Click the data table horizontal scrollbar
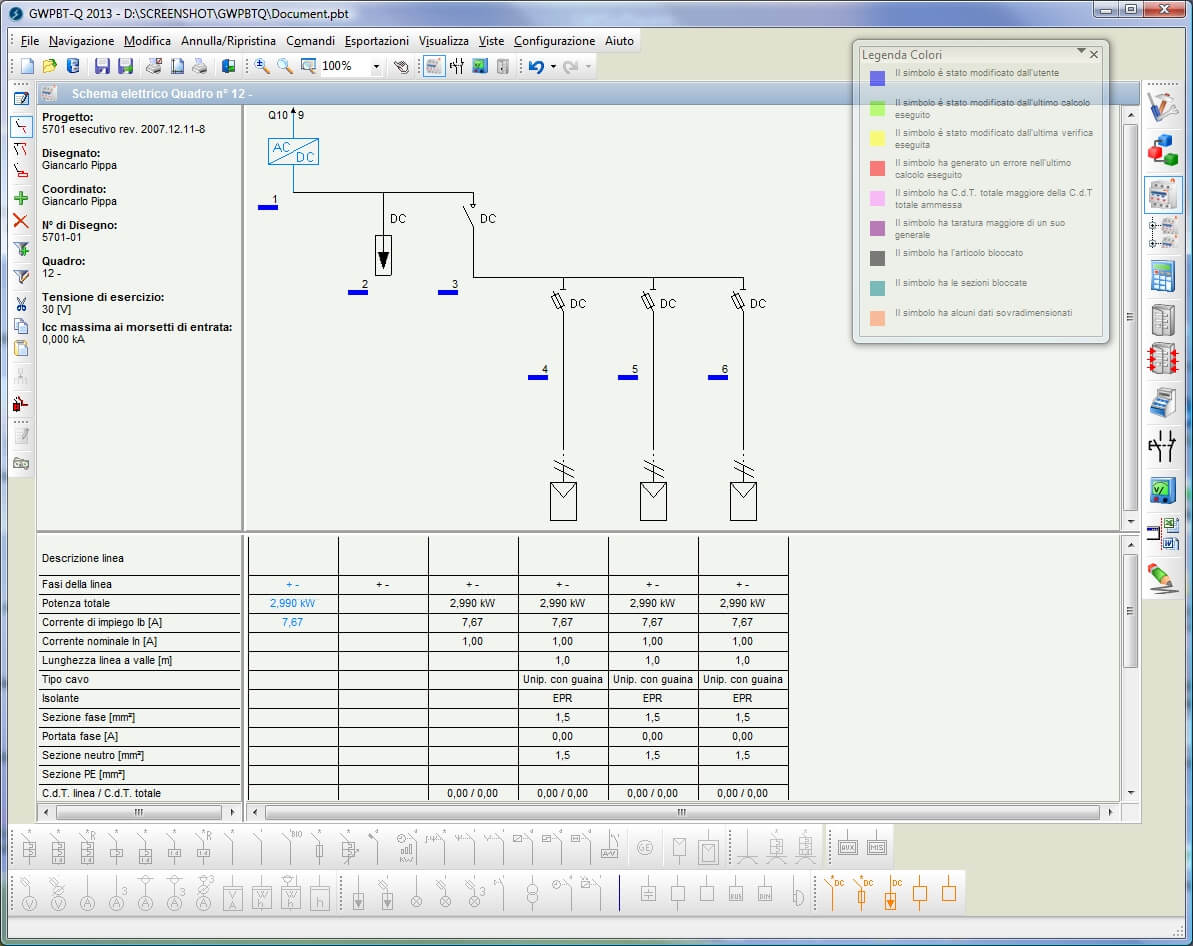Viewport: 1193px width, 946px height. tap(682, 812)
